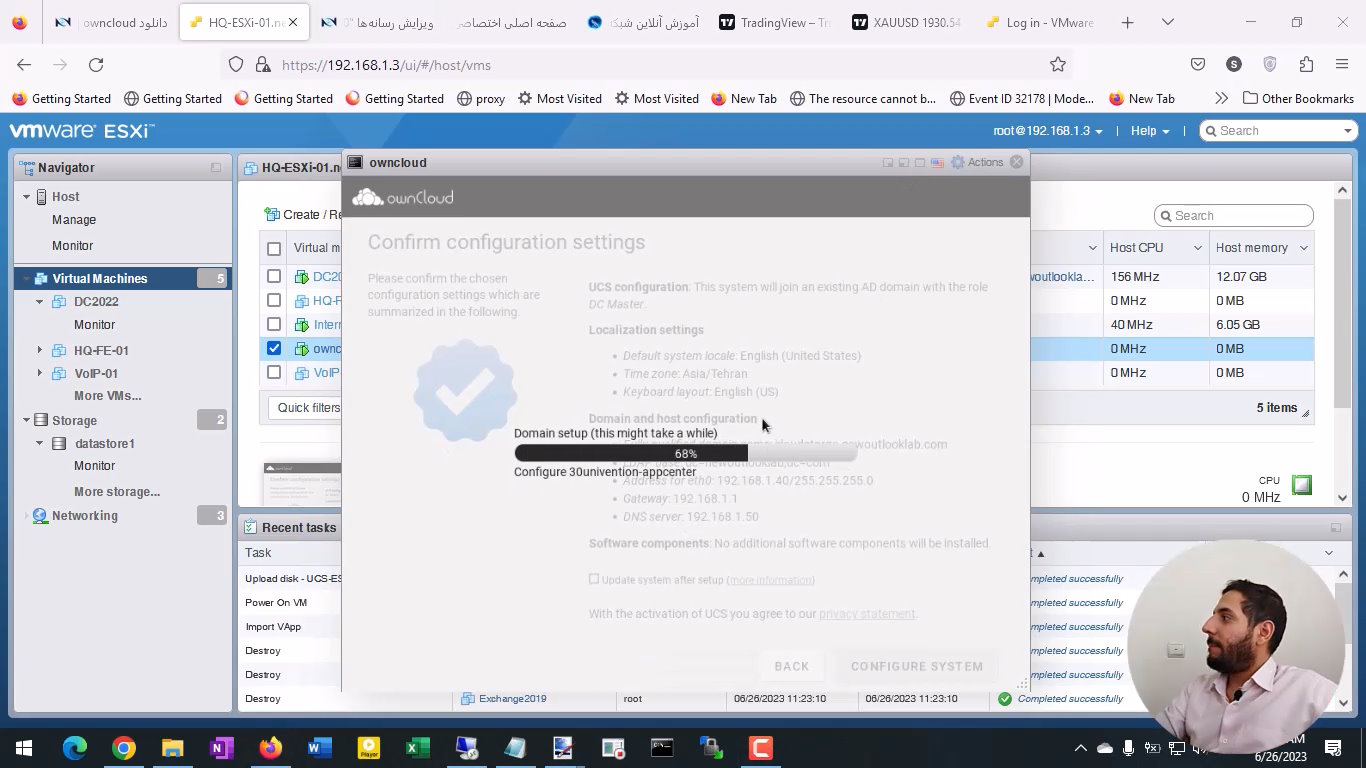Open the Windows Start menu

pos(24,748)
